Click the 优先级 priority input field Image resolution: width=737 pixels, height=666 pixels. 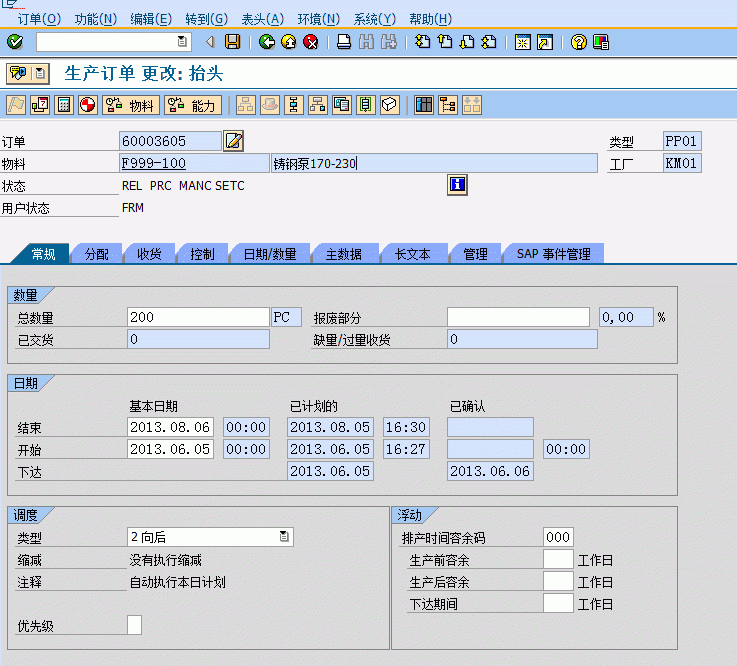tap(134, 625)
